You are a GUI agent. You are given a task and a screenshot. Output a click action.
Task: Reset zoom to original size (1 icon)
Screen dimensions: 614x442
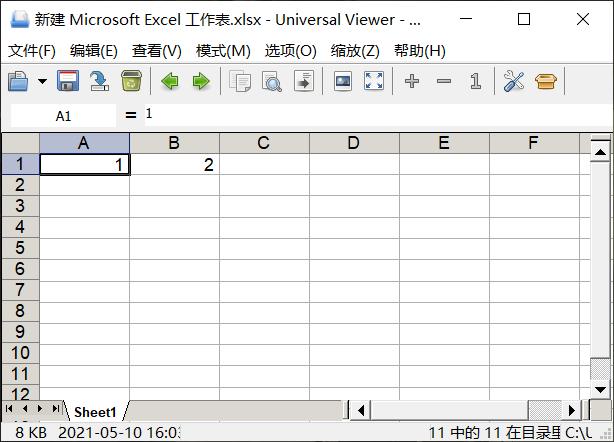pyautogui.click(x=476, y=82)
